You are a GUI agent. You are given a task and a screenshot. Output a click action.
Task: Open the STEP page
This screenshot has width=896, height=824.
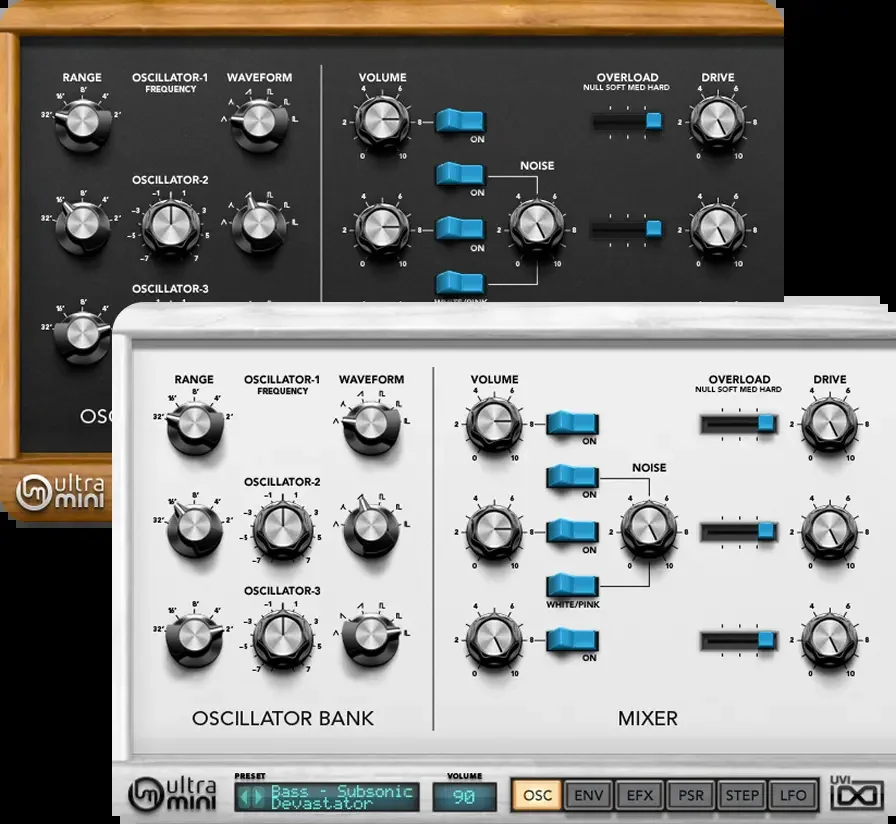tap(742, 795)
